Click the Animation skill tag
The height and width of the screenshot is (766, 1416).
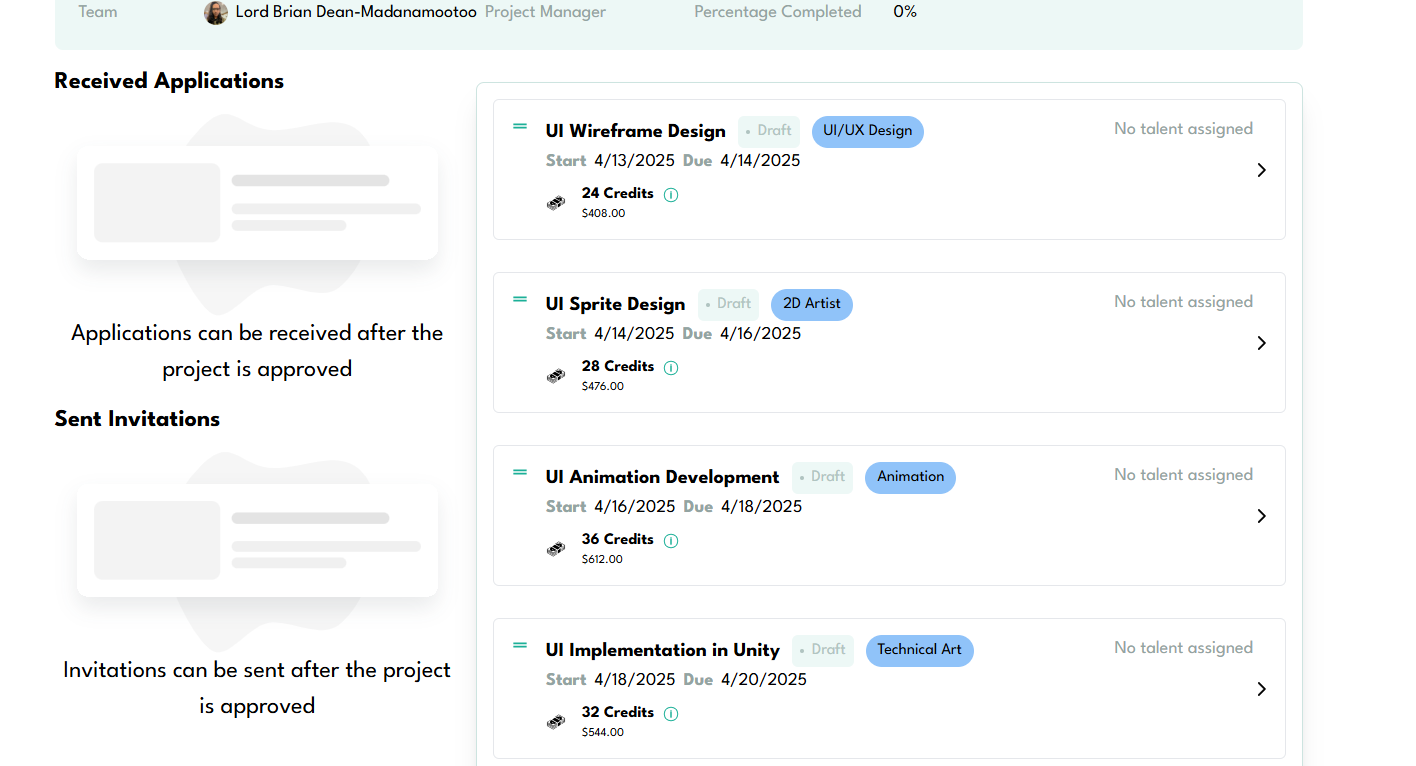point(910,477)
